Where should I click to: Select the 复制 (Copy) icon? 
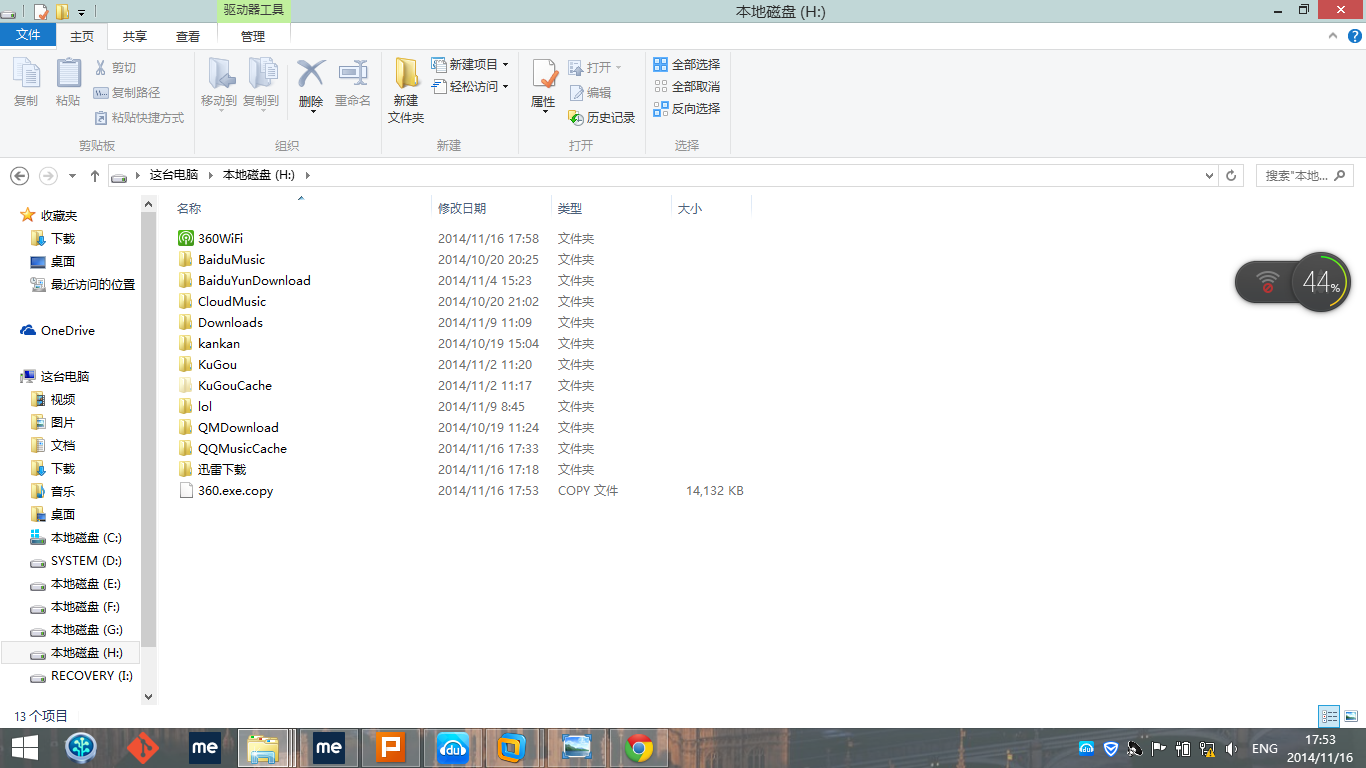click(25, 85)
